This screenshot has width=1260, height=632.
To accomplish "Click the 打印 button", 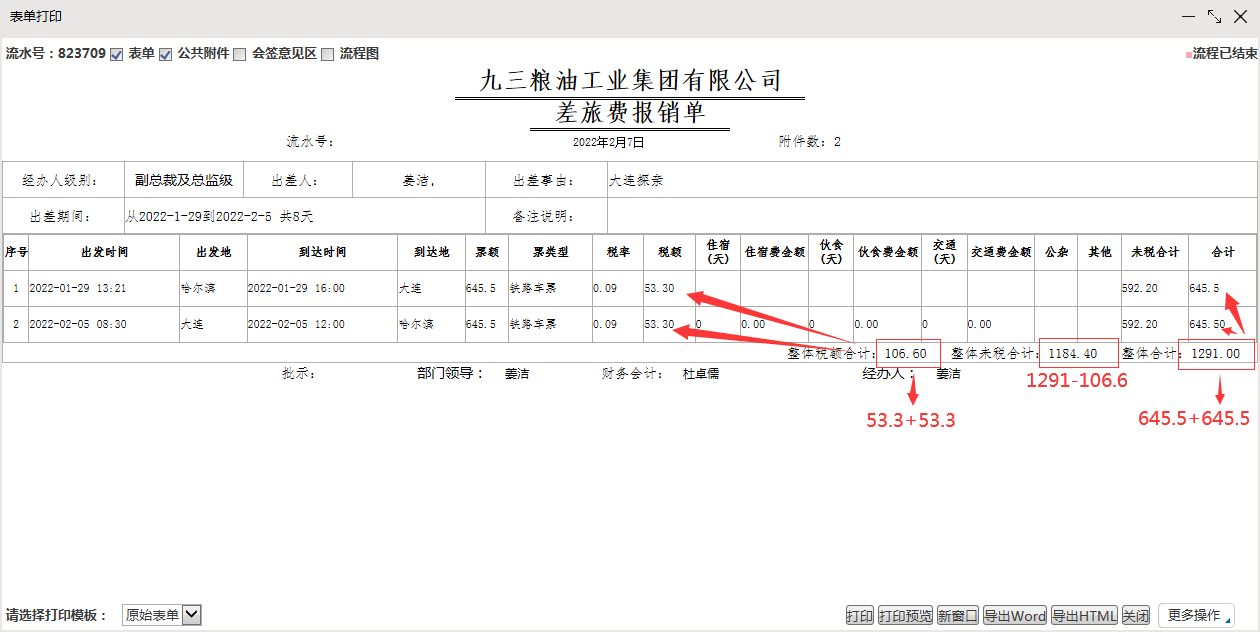I will point(859,616).
